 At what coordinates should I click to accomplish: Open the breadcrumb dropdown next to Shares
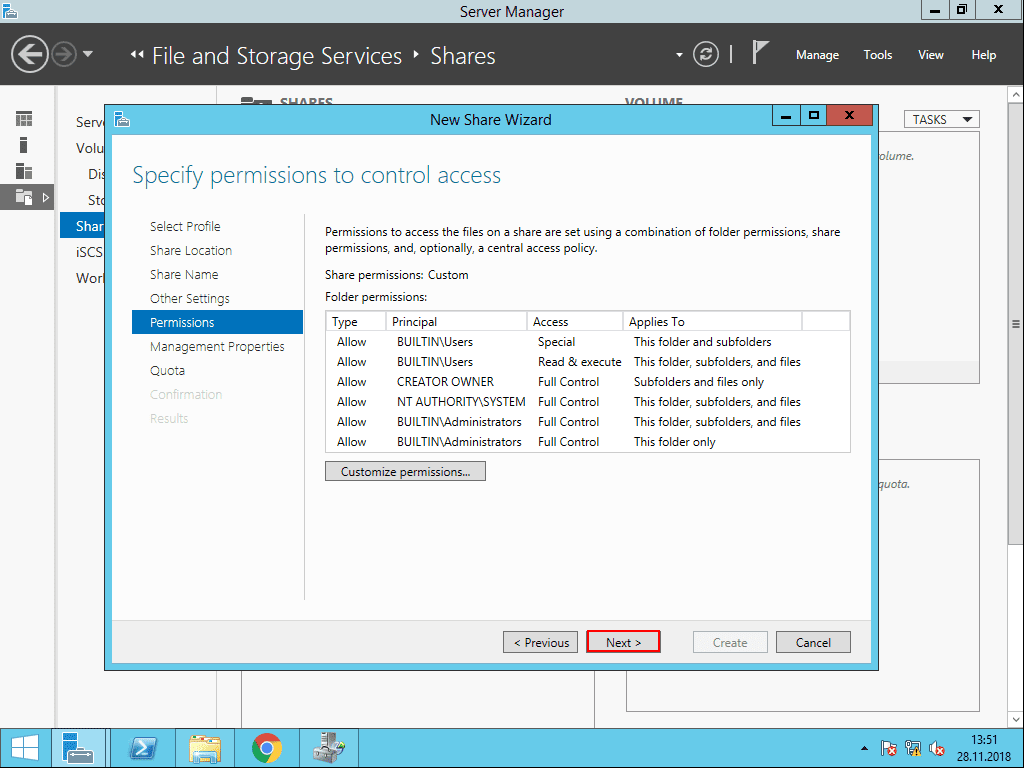(x=678, y=57)
